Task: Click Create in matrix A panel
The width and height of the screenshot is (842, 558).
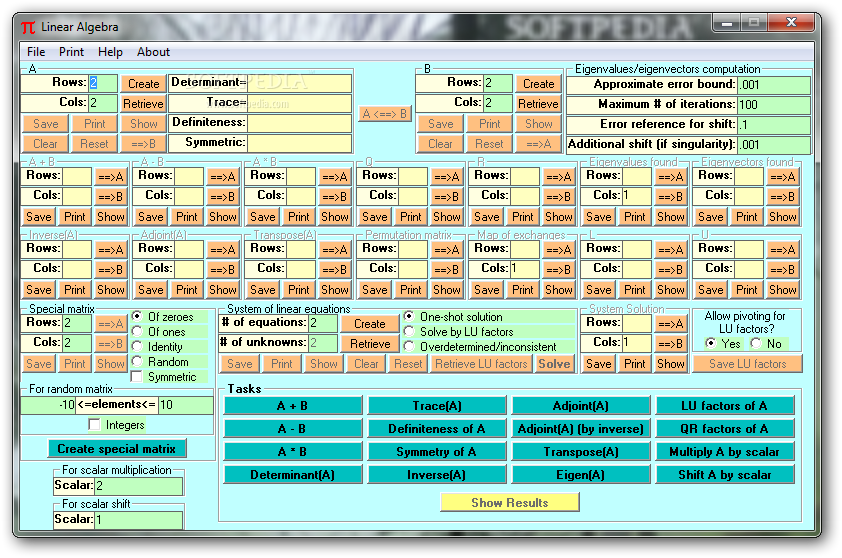Action: [x=143, y=84]
